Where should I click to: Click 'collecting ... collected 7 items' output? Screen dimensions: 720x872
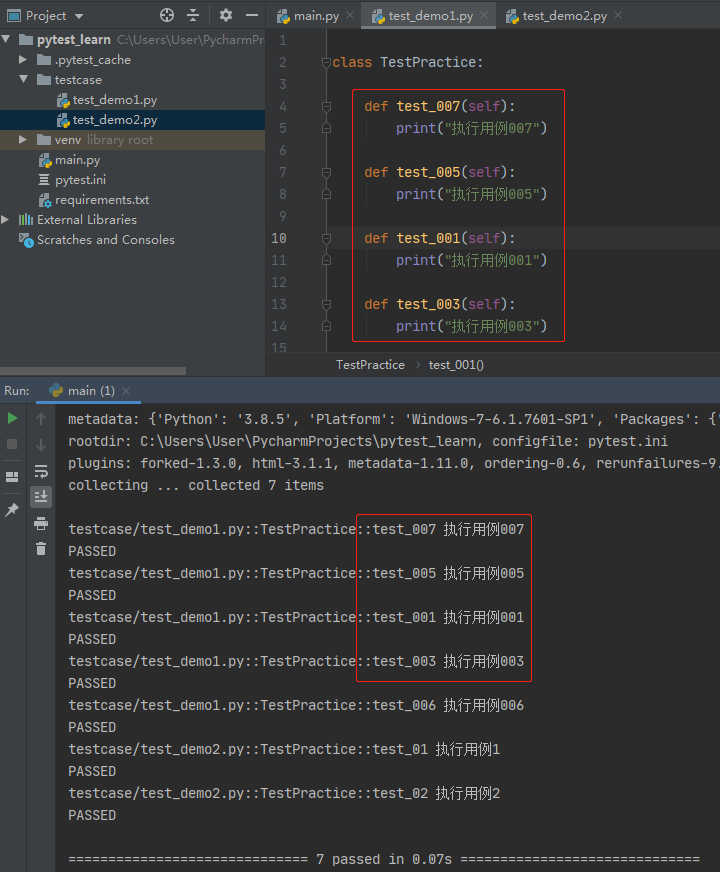[x=196, y=485]
